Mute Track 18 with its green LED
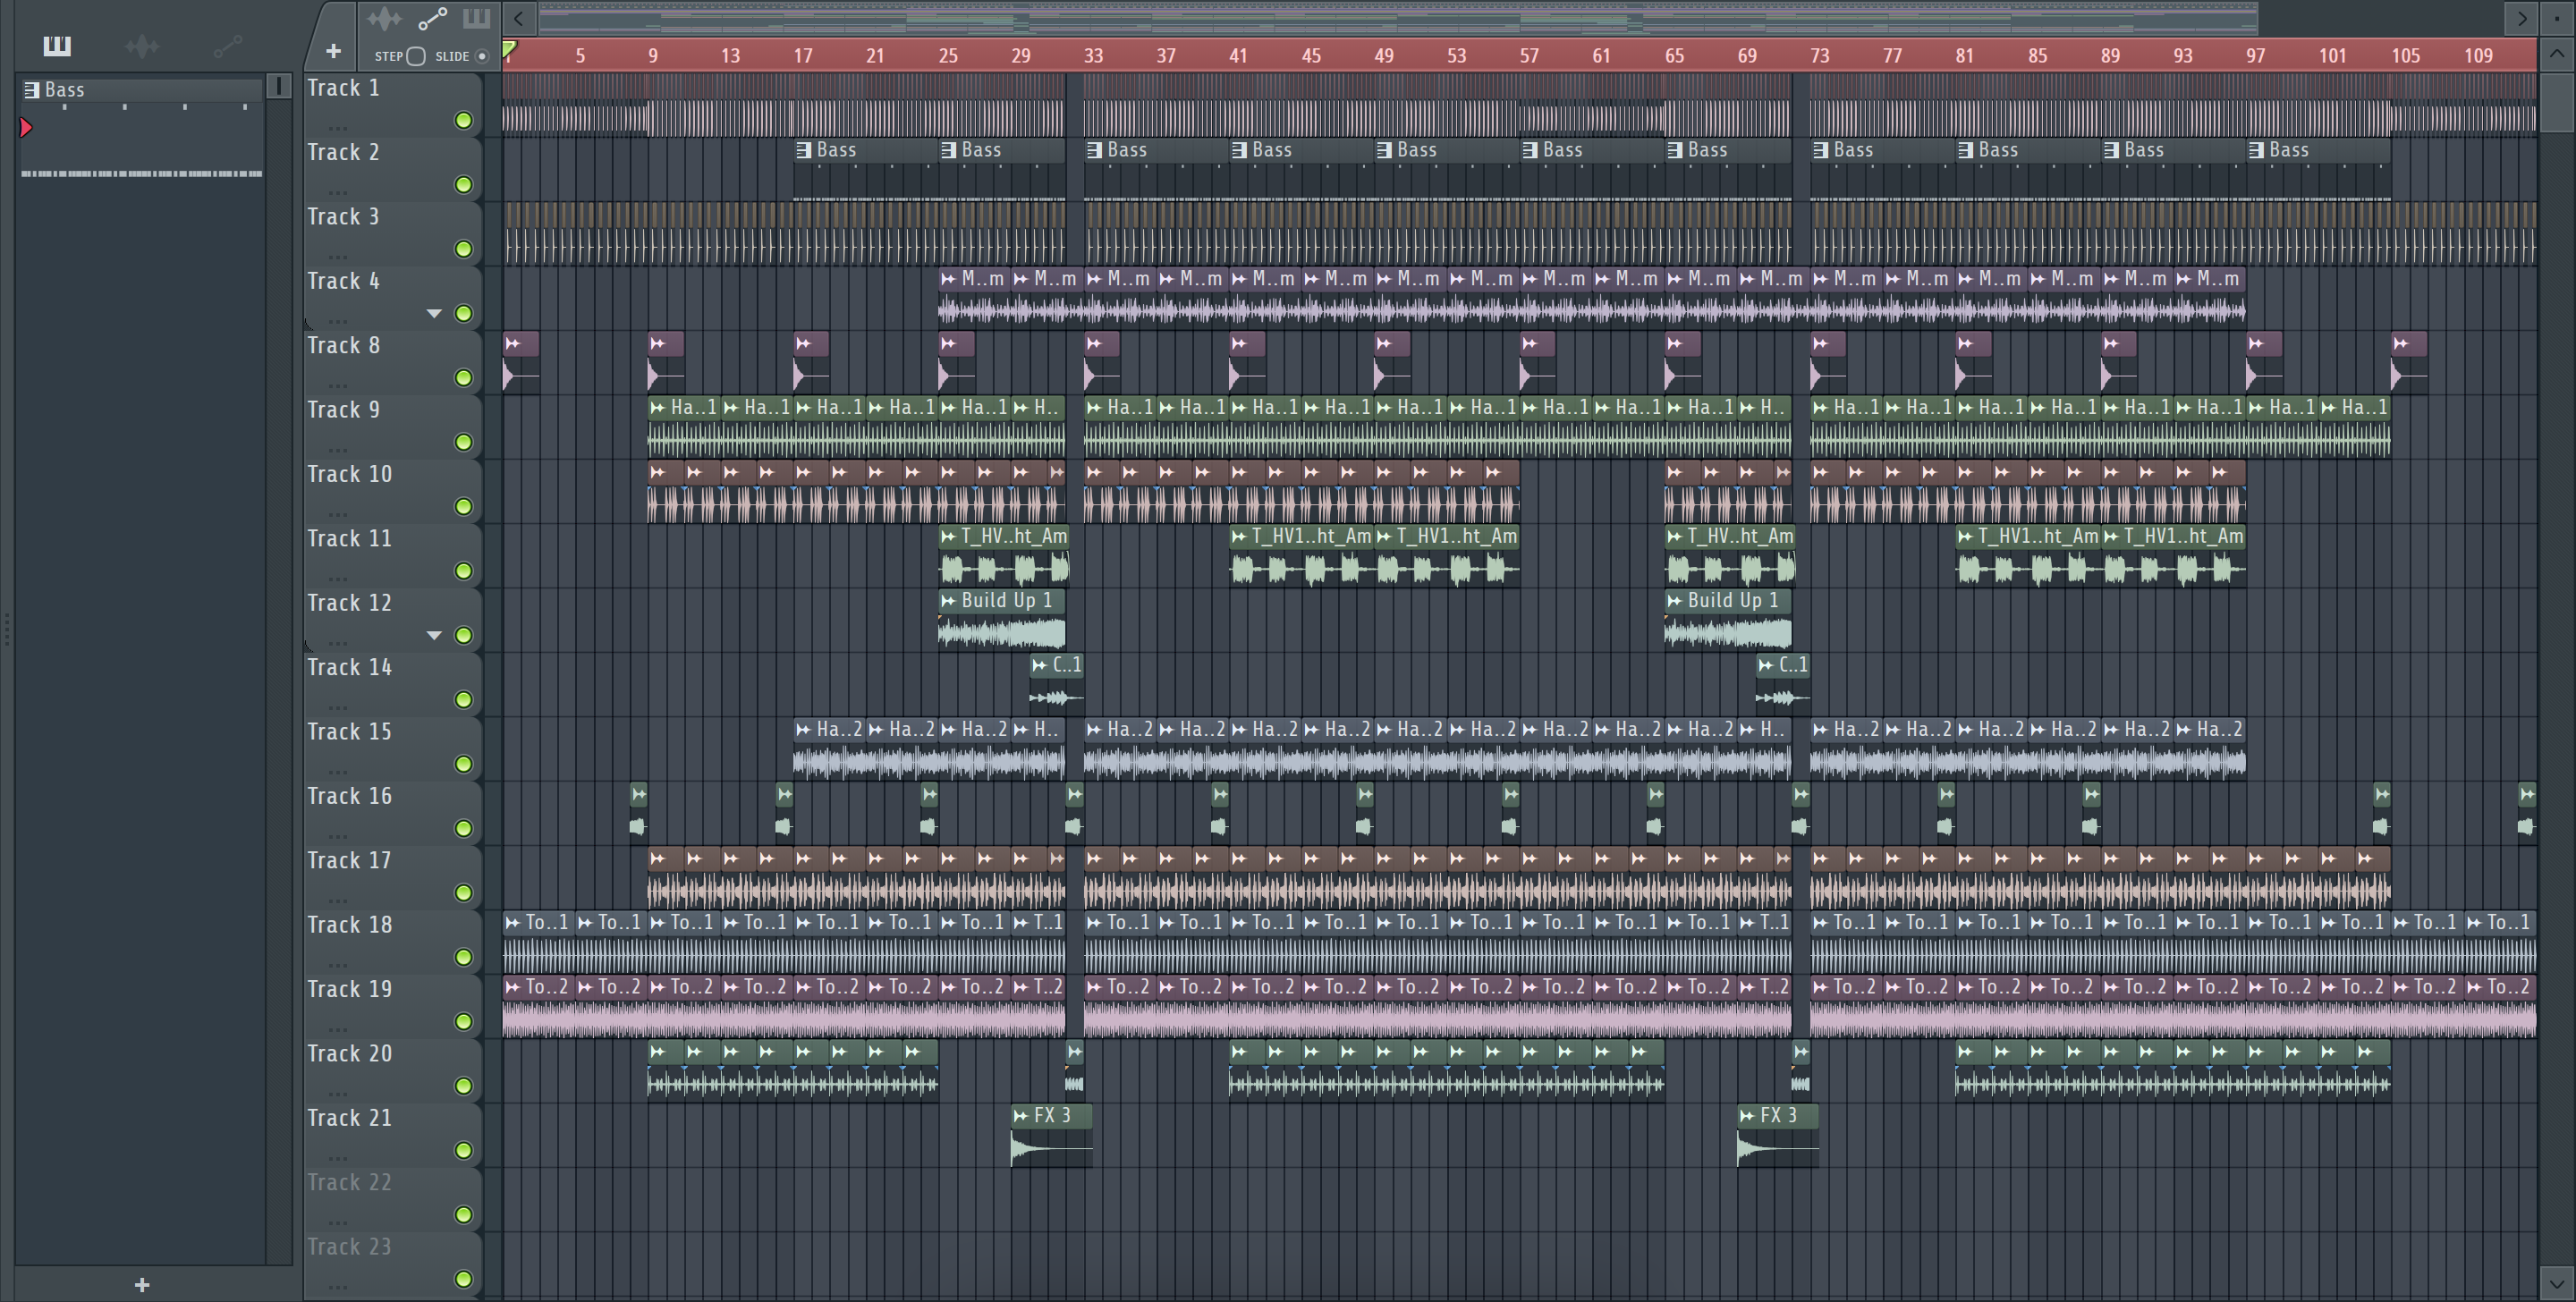Screen dimensions: 2576x1302 [x=463, y=957]
